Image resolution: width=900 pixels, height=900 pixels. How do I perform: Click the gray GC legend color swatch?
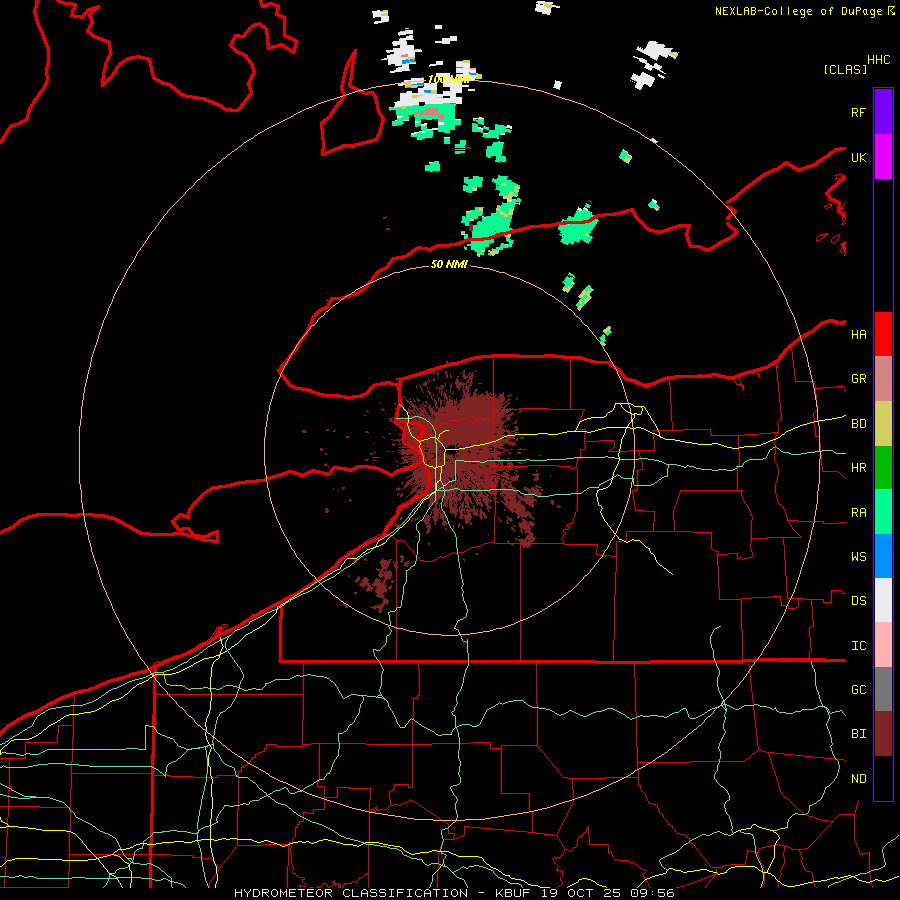883,689
